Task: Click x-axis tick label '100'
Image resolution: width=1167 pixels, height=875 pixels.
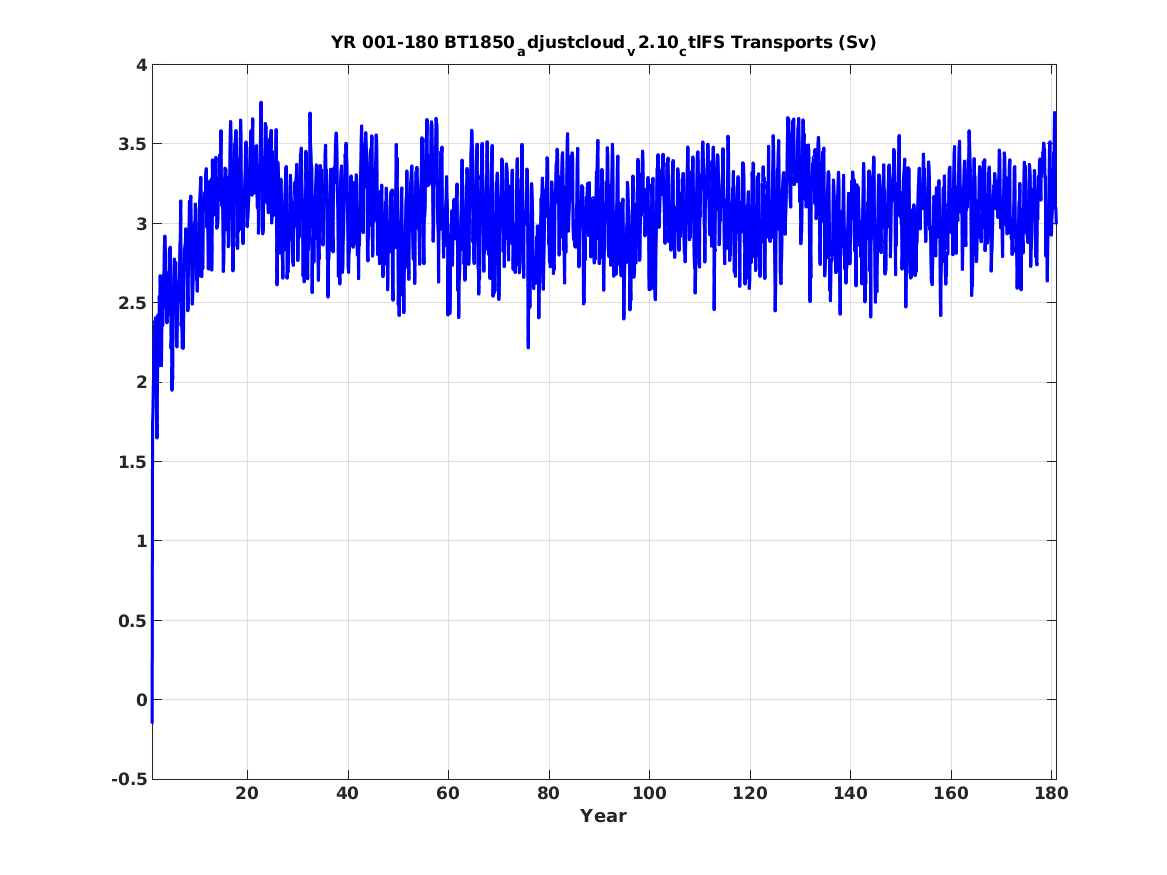Action: (649, 794)
